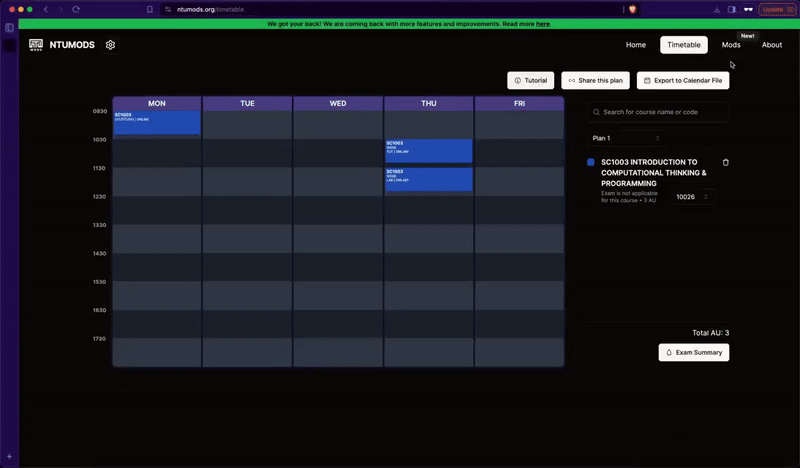
Task: Open the Plan 1 dropdown
Action: coord(625,138)
